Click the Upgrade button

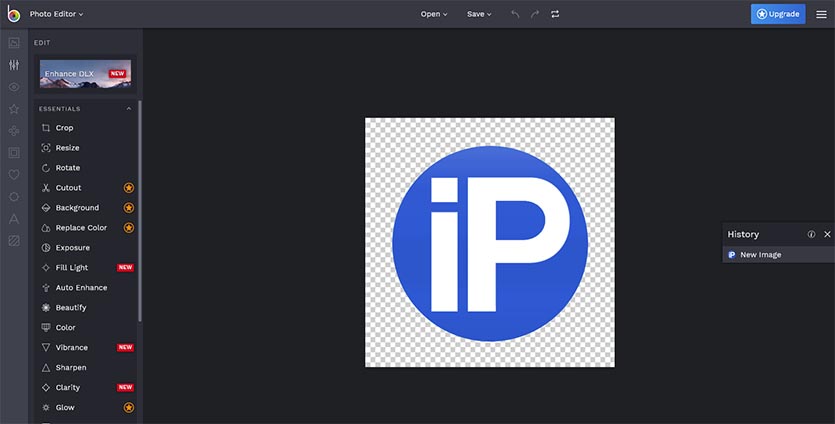pyautogui.click(x=778, y=14)
